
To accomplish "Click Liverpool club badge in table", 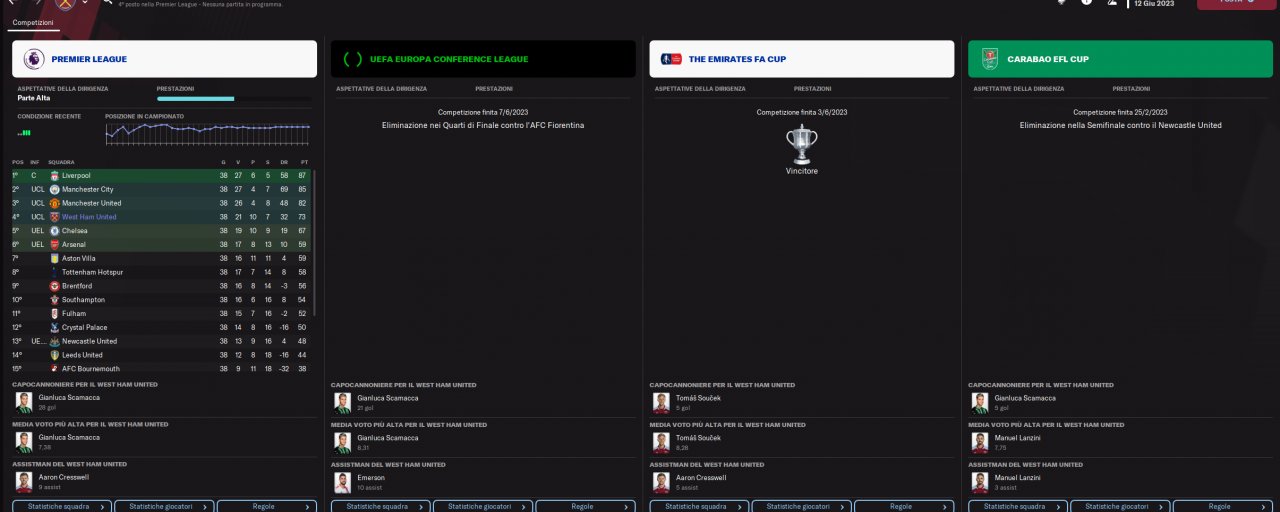I will 54,176.
